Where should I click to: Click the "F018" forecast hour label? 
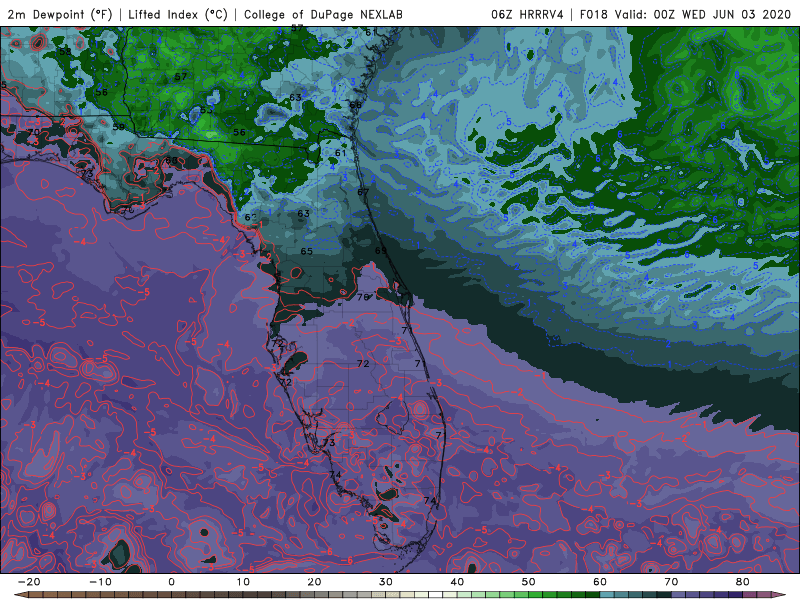593,14
